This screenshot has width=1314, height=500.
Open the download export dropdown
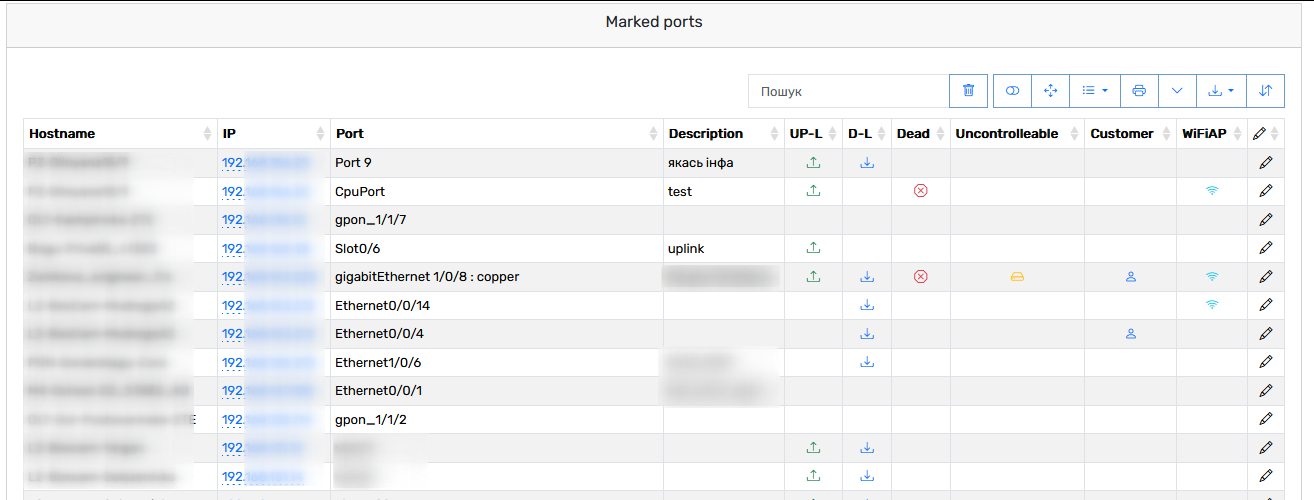tap(1221, 91)
